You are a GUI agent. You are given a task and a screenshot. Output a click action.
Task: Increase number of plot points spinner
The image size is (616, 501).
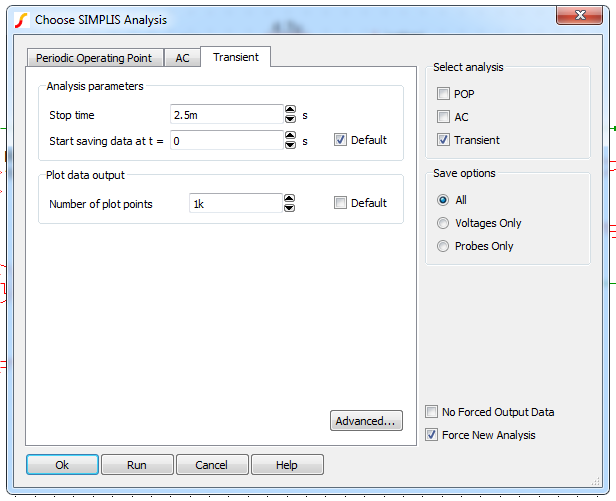290,198
